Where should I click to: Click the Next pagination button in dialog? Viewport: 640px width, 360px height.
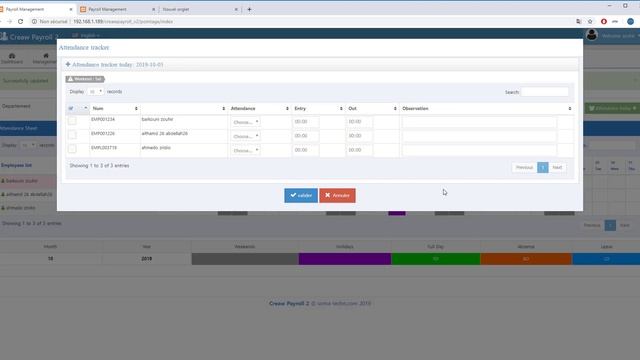pyautogui.click(x=557, y=167)
